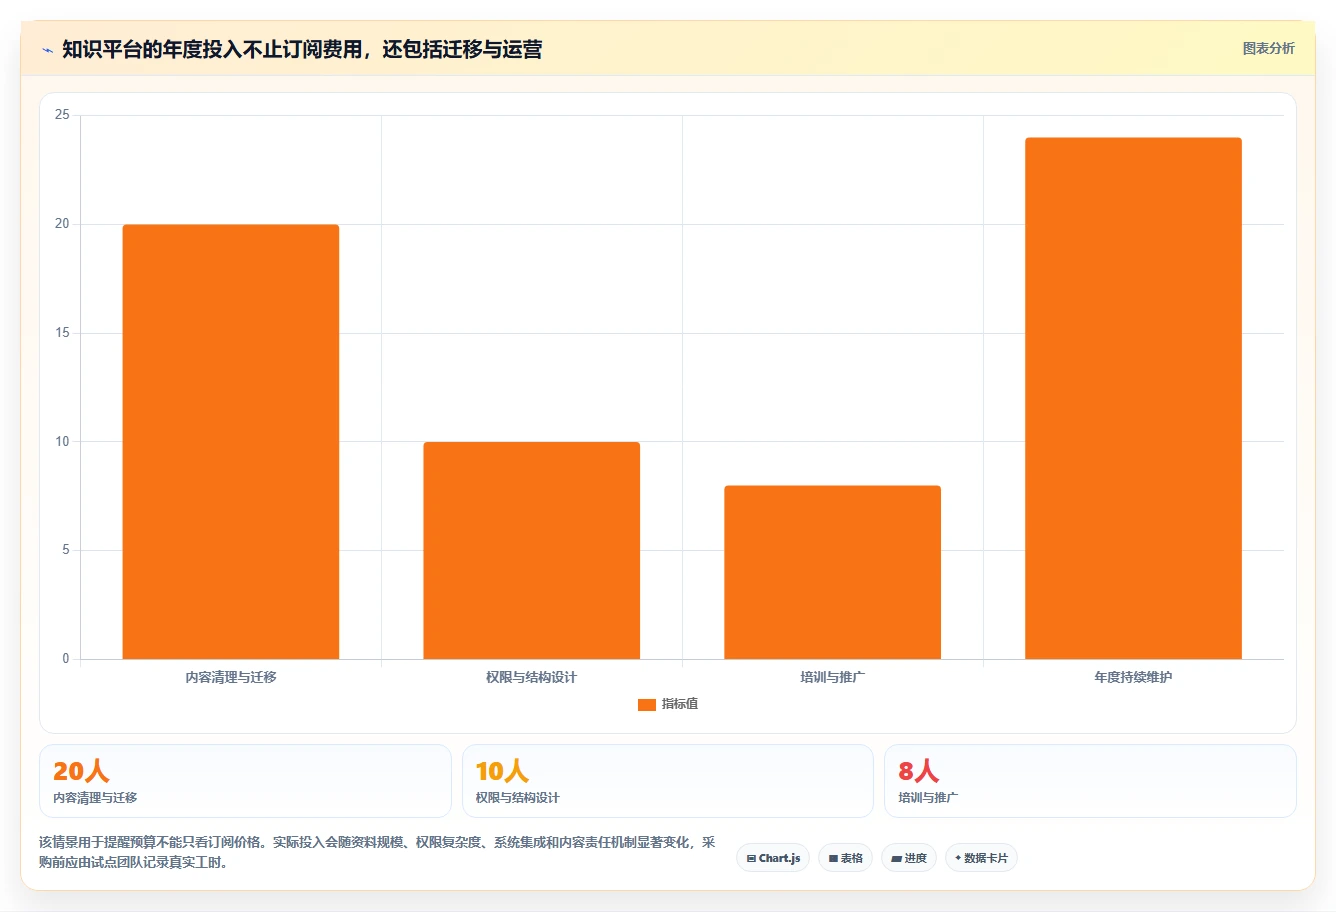
Task: Open the 20人 stat card
Action: pos(245,781)
